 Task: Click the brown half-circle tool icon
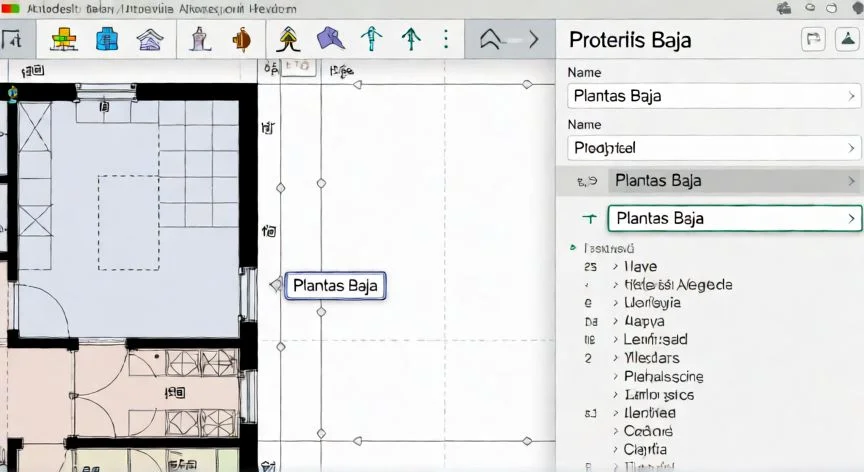tap(242, 40)
